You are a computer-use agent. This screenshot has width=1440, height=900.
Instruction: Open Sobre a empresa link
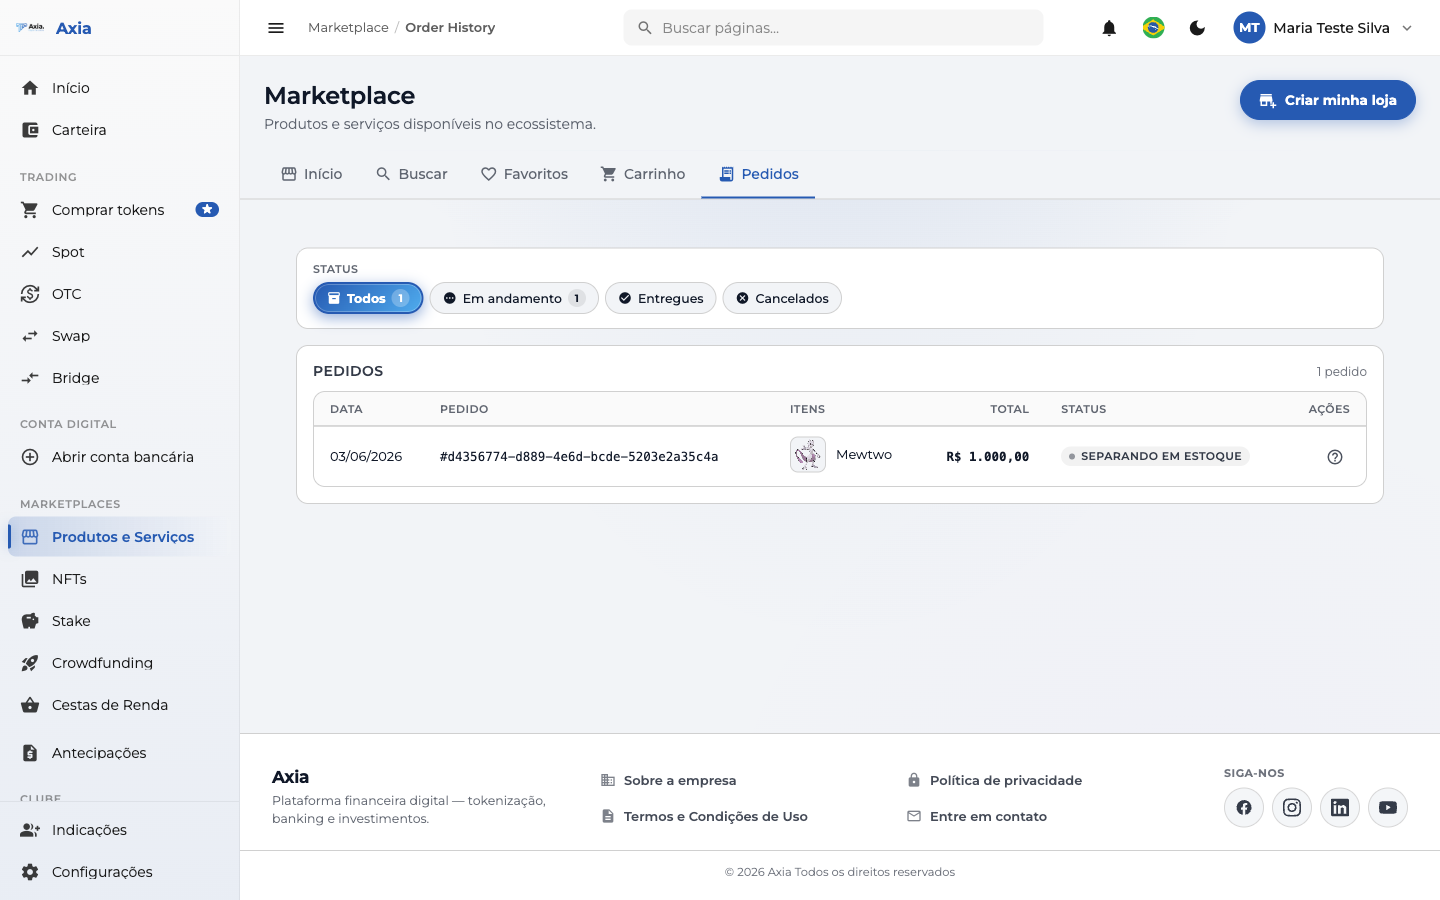coord(668,781)
